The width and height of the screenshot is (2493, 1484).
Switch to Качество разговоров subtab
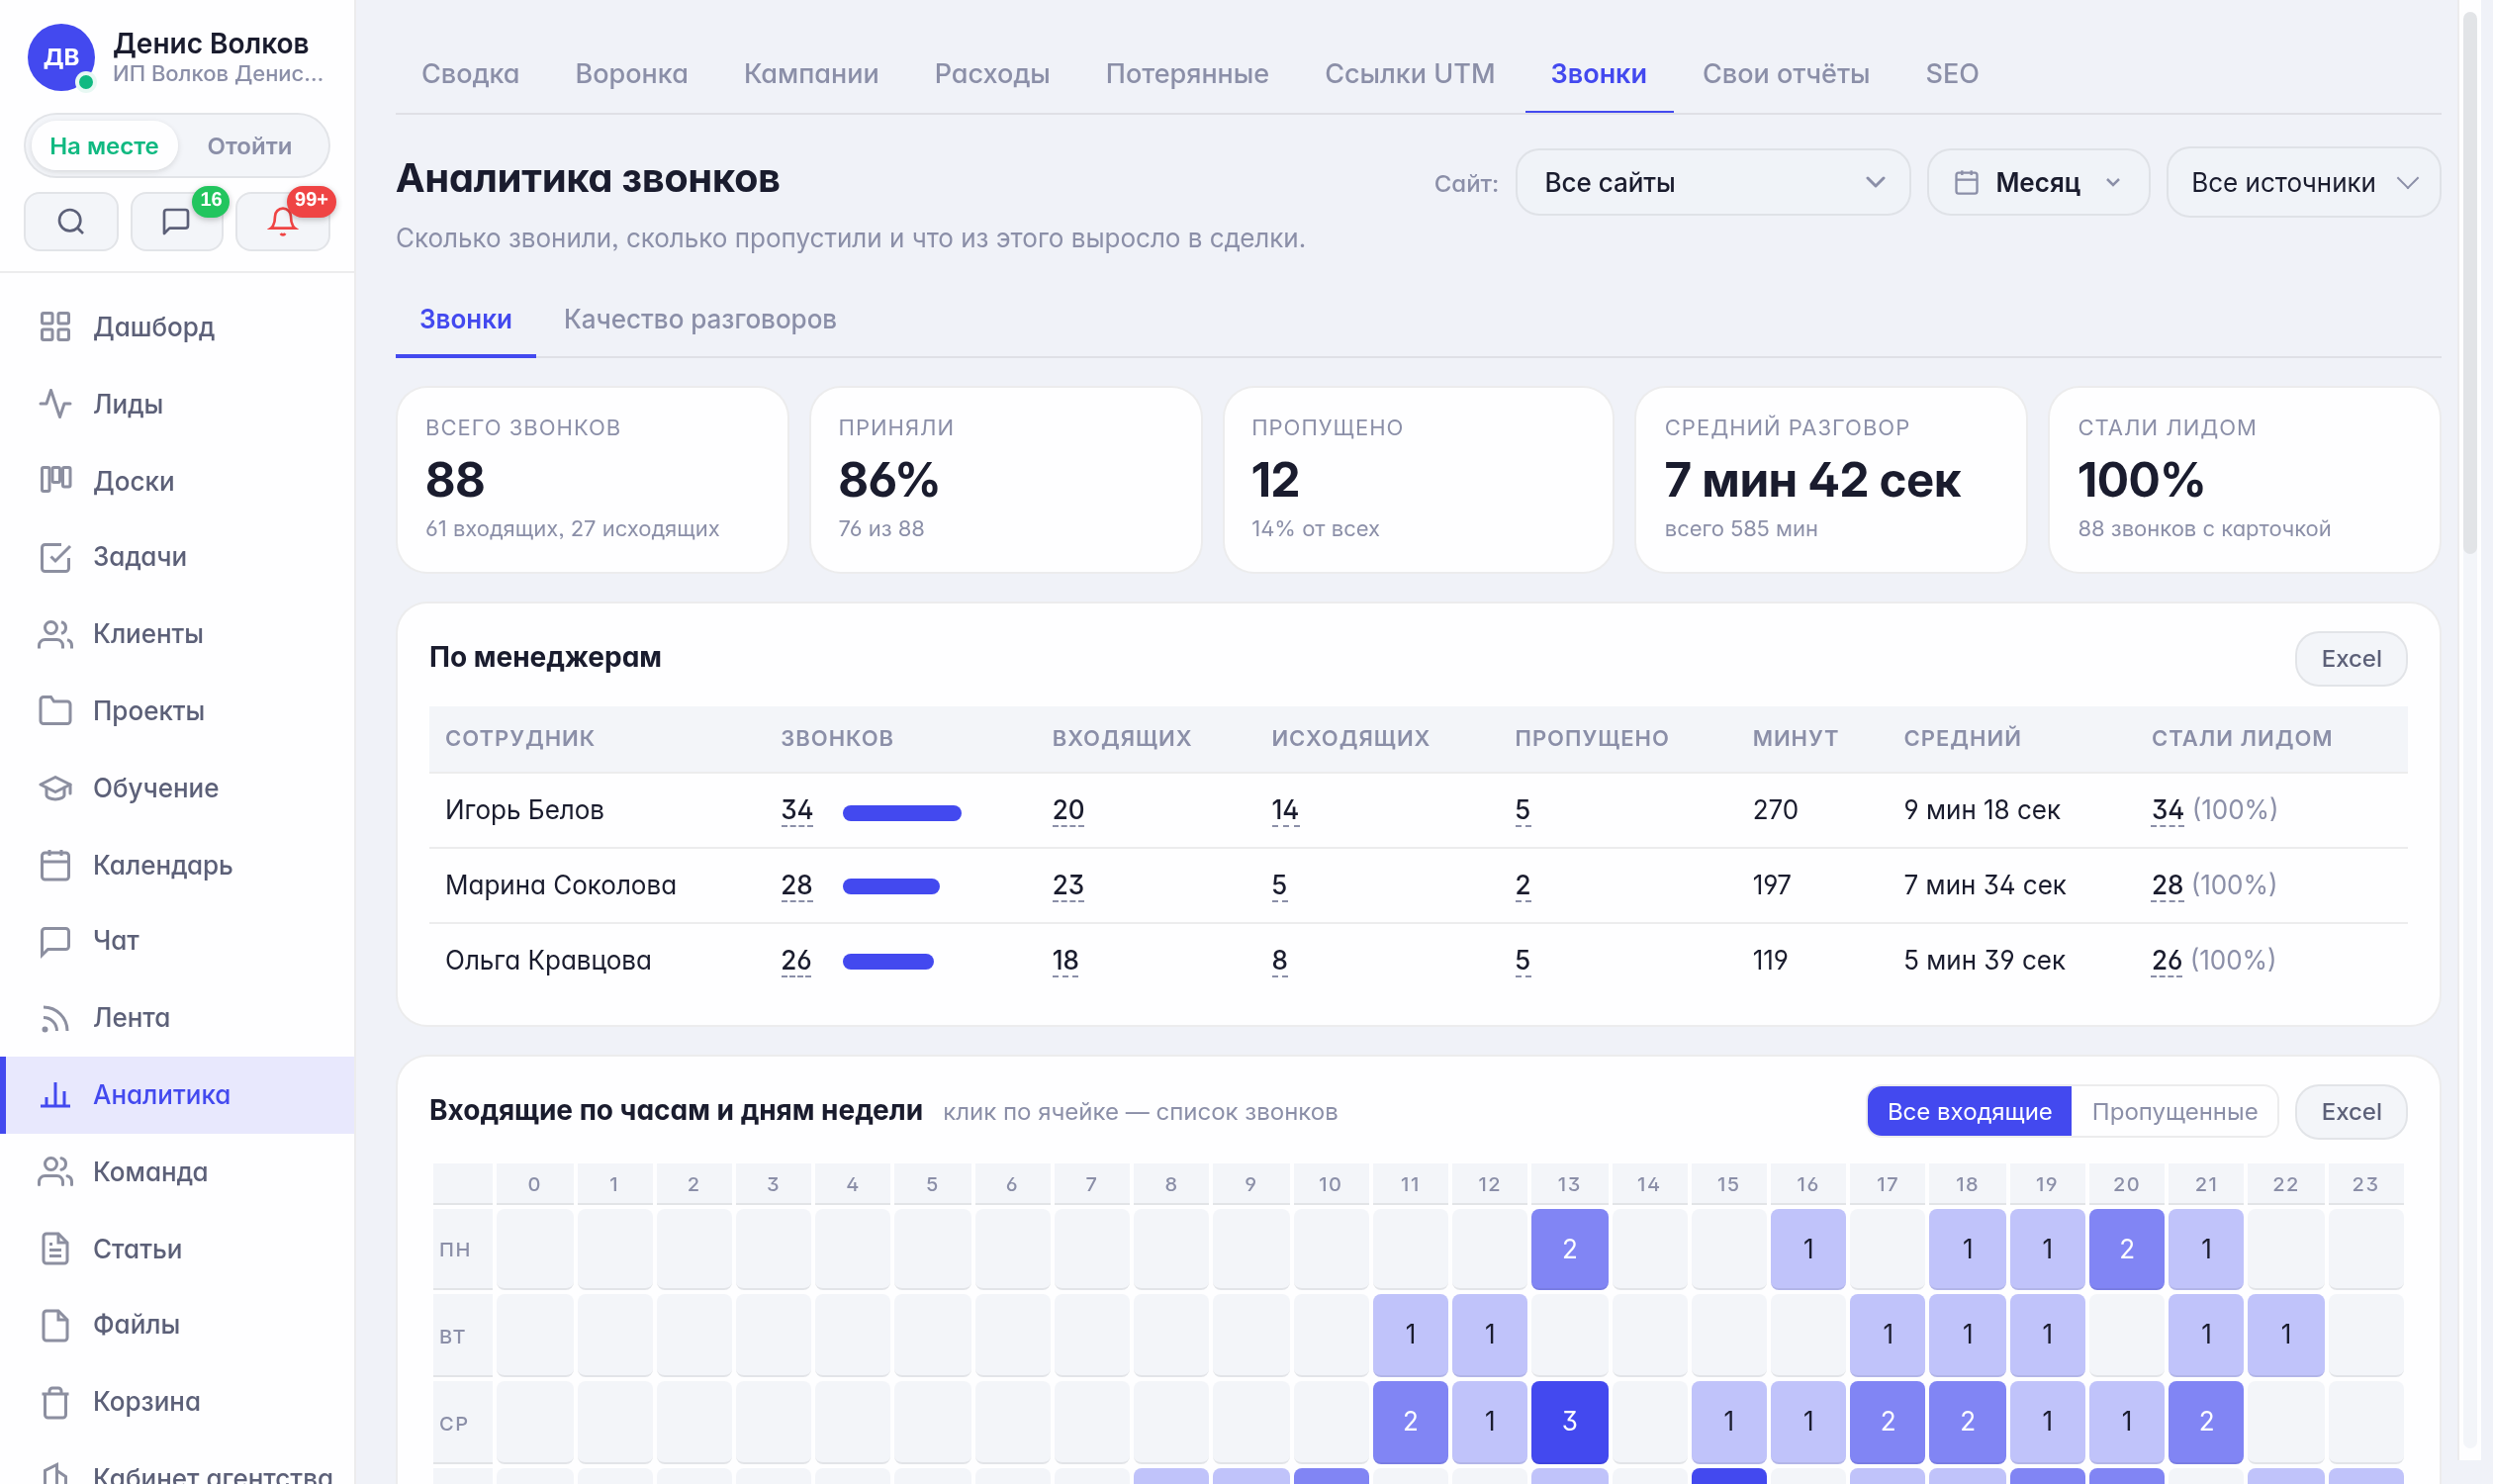click(700, 319)
